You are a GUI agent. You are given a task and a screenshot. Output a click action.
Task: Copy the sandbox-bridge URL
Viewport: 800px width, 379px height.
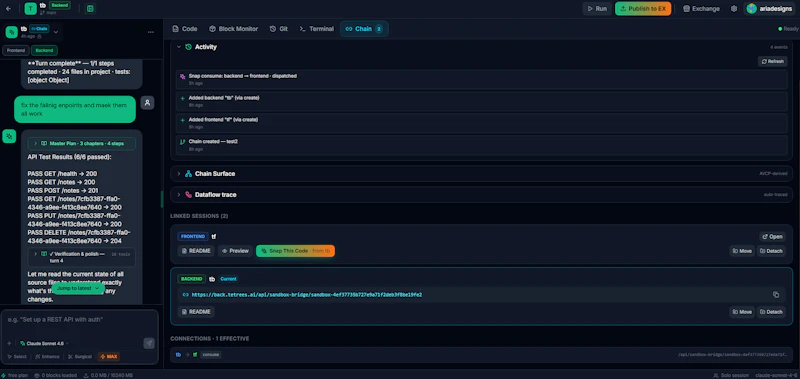tap(776, 295)
